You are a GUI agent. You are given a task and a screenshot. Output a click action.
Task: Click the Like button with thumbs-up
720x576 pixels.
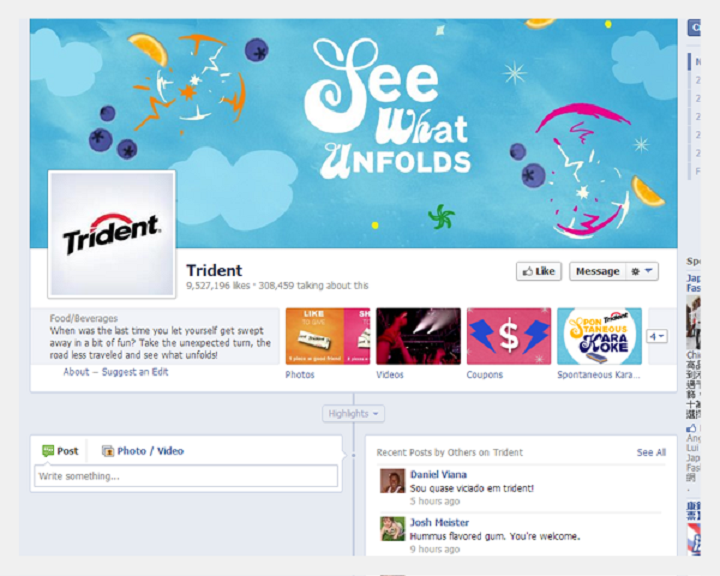click(539, 271)
